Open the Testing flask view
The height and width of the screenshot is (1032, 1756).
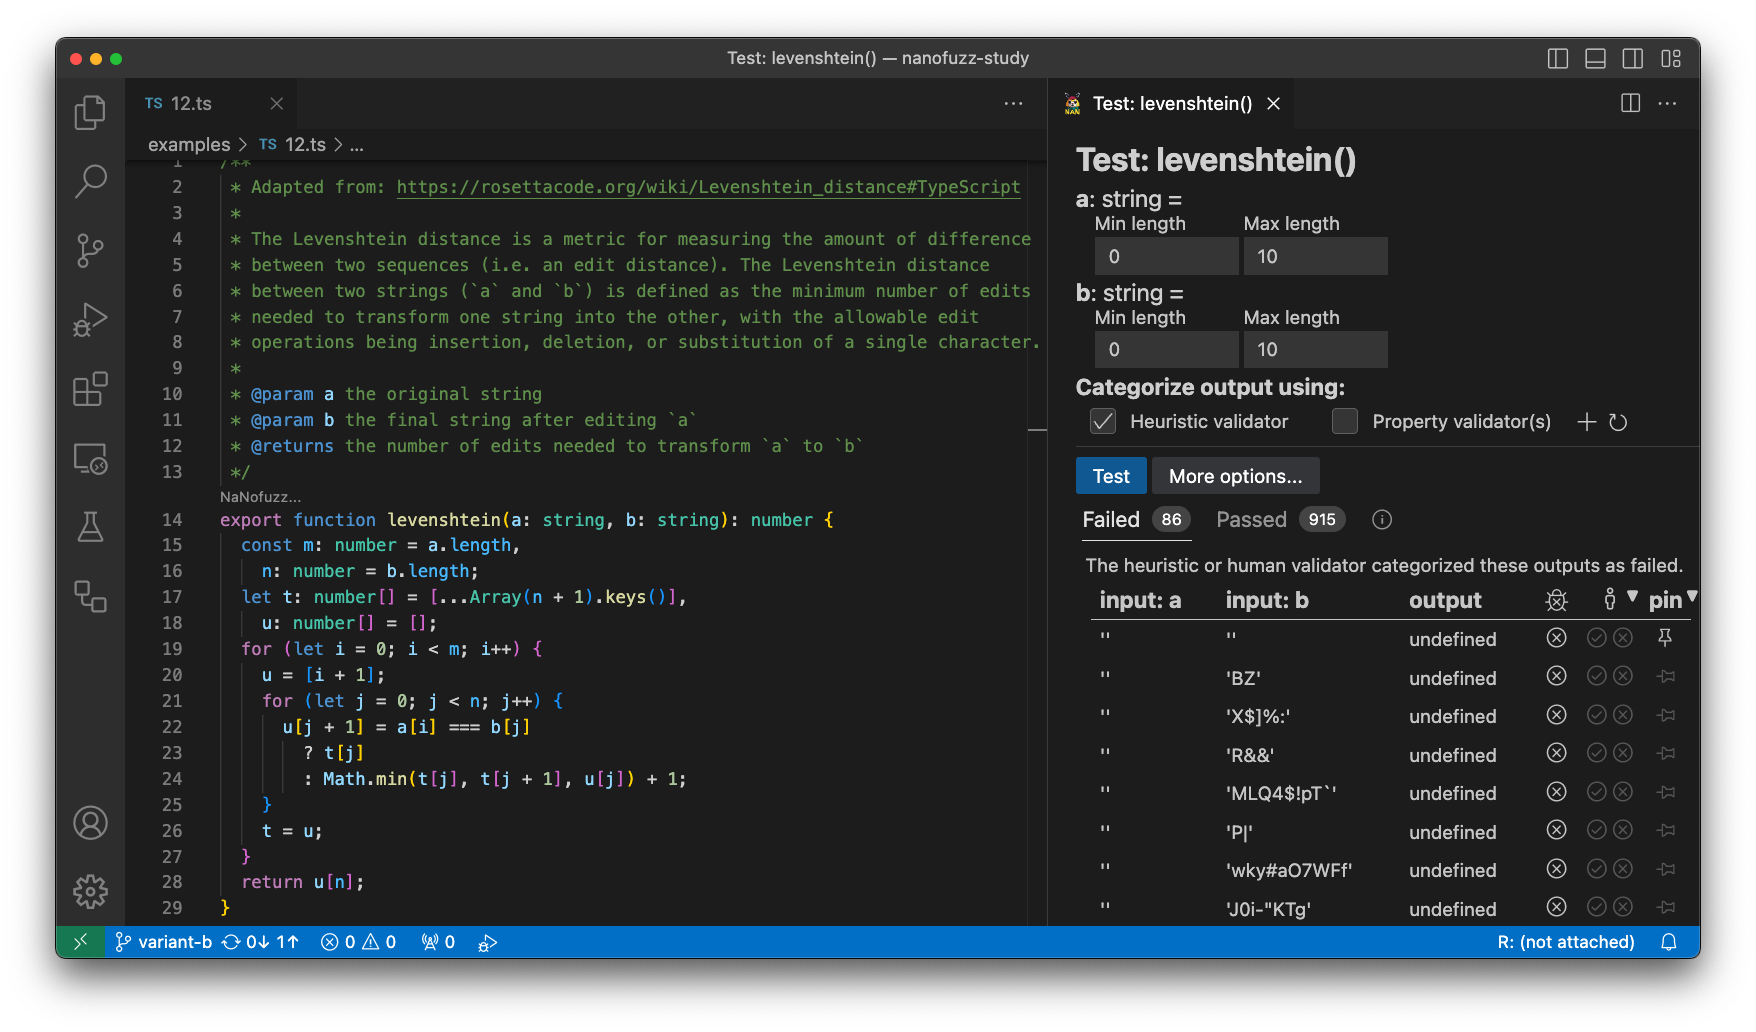coord(90,526)
